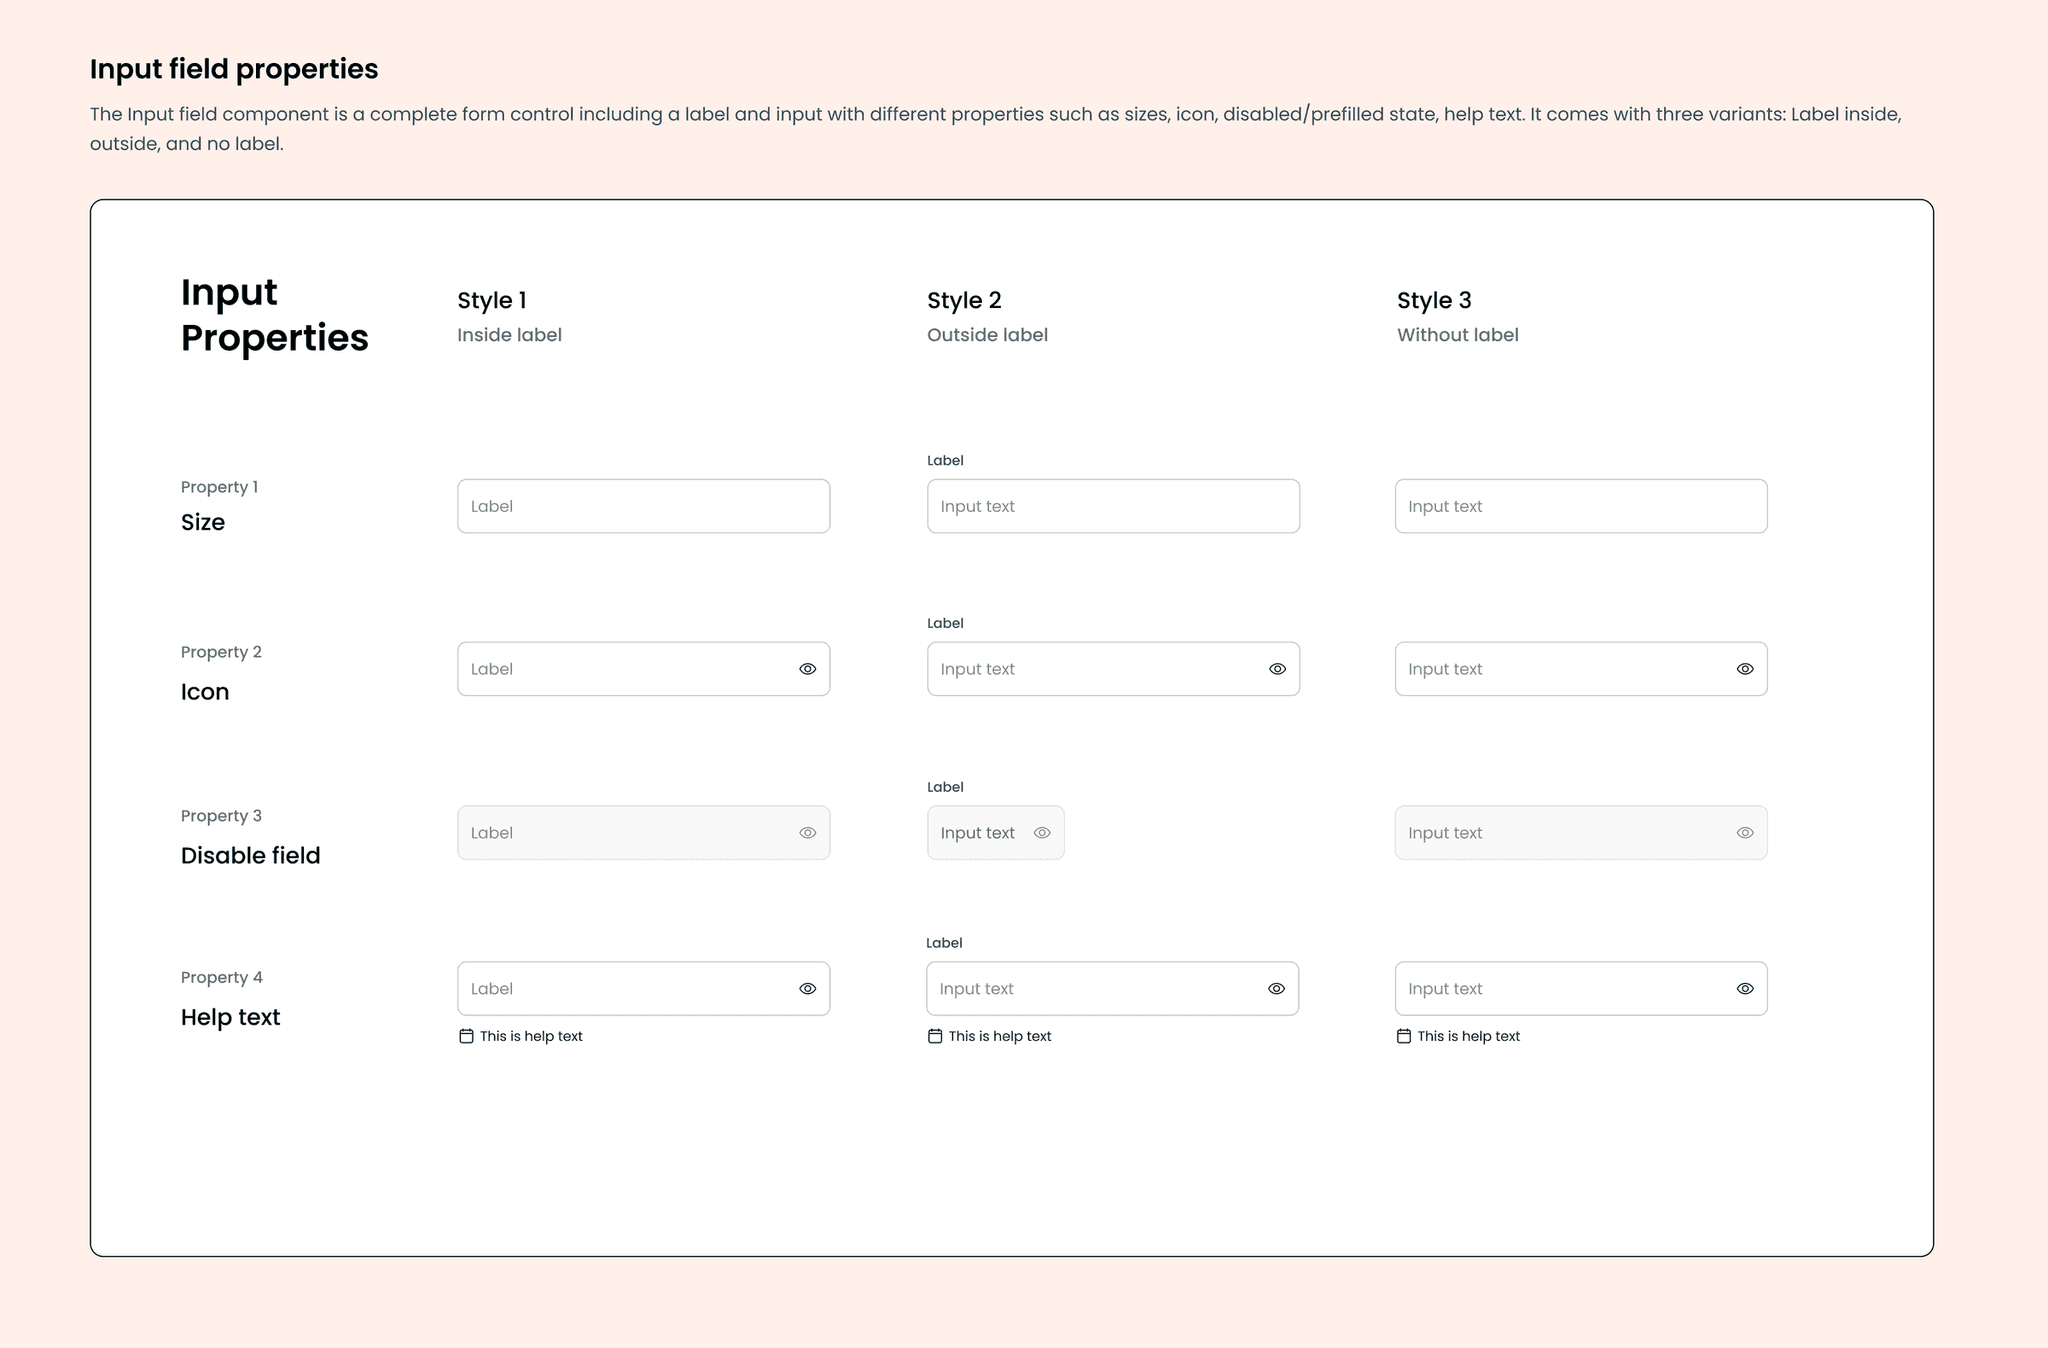Toggle visibility eye in Style 3 Help text row field
Screen dimensions: 2048x1348
click(1744, 988)
